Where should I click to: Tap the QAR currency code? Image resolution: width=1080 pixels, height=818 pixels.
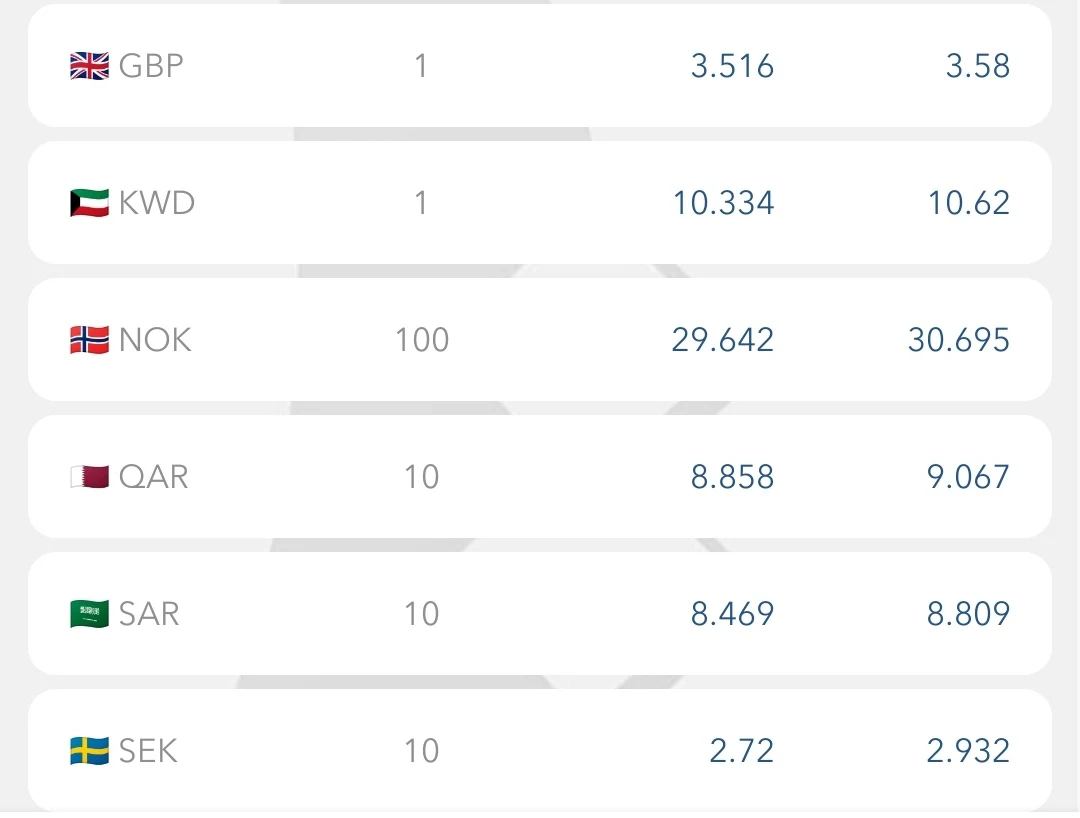click(153, 478)
